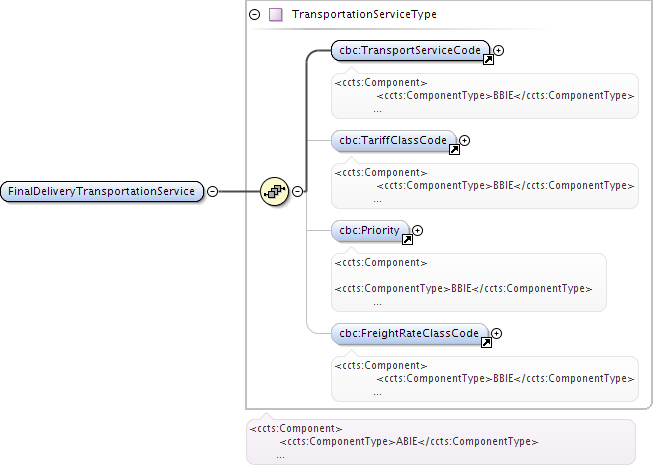Collapse the FinalDeliveryTransportationService node
Viewport: 654px width, 468px height.
[x=213, y=191]
